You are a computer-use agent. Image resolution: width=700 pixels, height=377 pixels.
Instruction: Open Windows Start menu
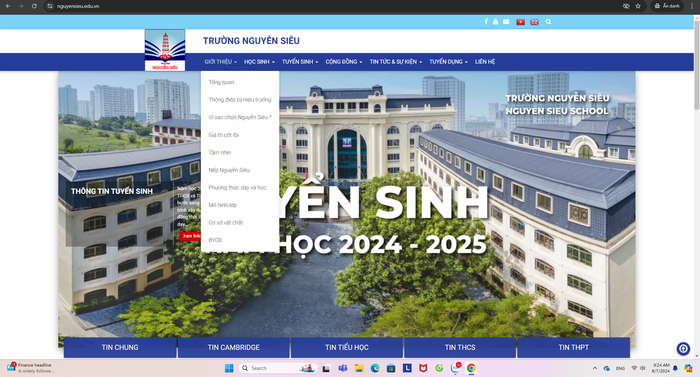229,368
